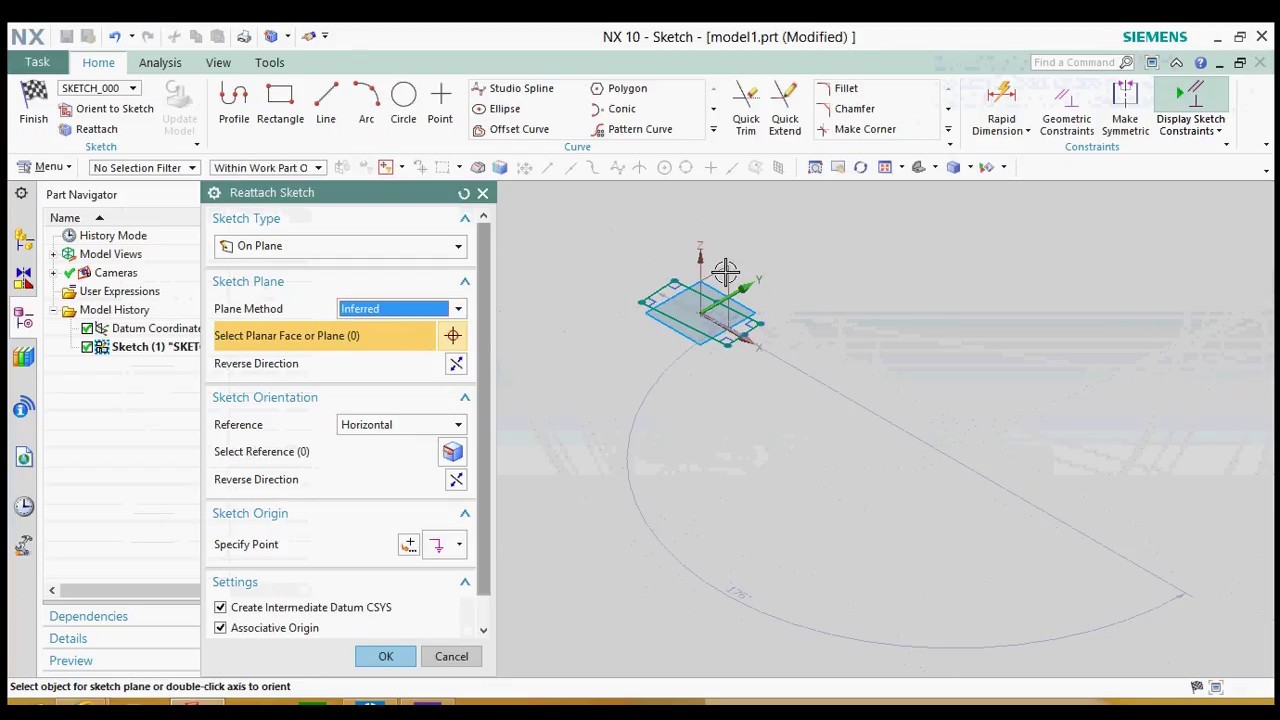Collapse the Settings section
1280x720 pixels.
click(x=465, y=582)
